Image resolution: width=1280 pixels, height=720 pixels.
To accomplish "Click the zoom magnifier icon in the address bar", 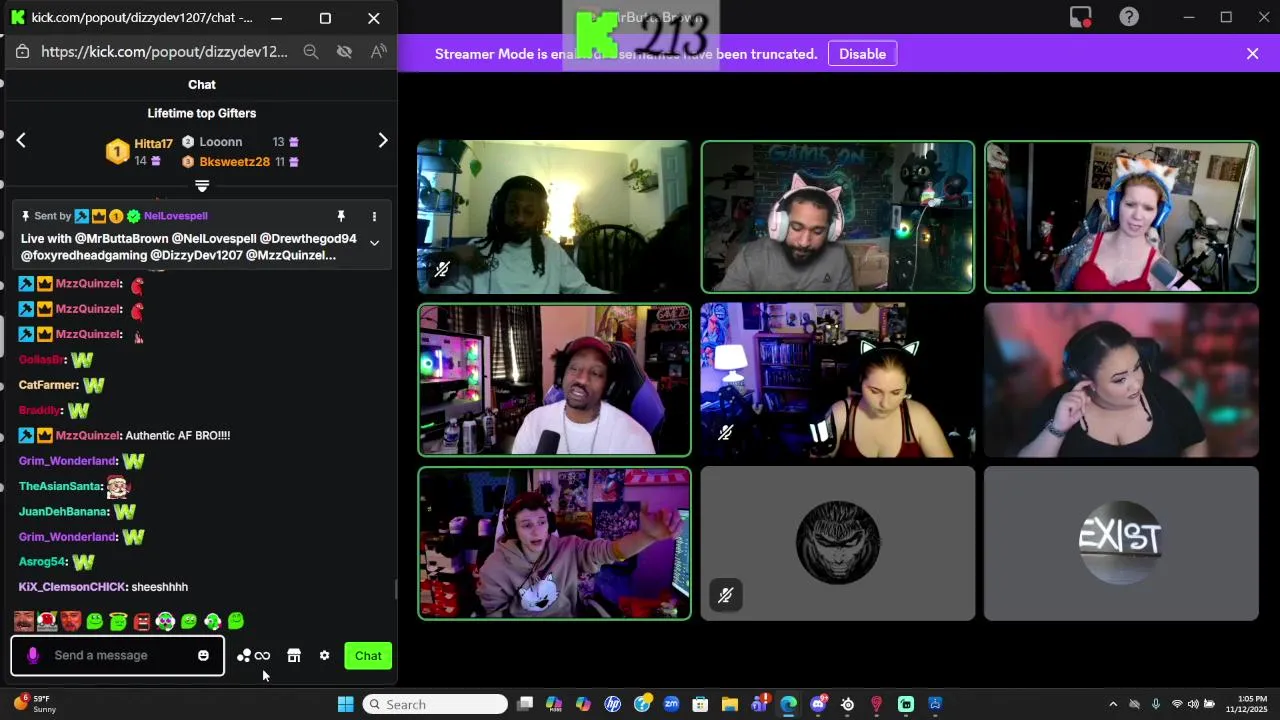I will click(x=311, y=52).
